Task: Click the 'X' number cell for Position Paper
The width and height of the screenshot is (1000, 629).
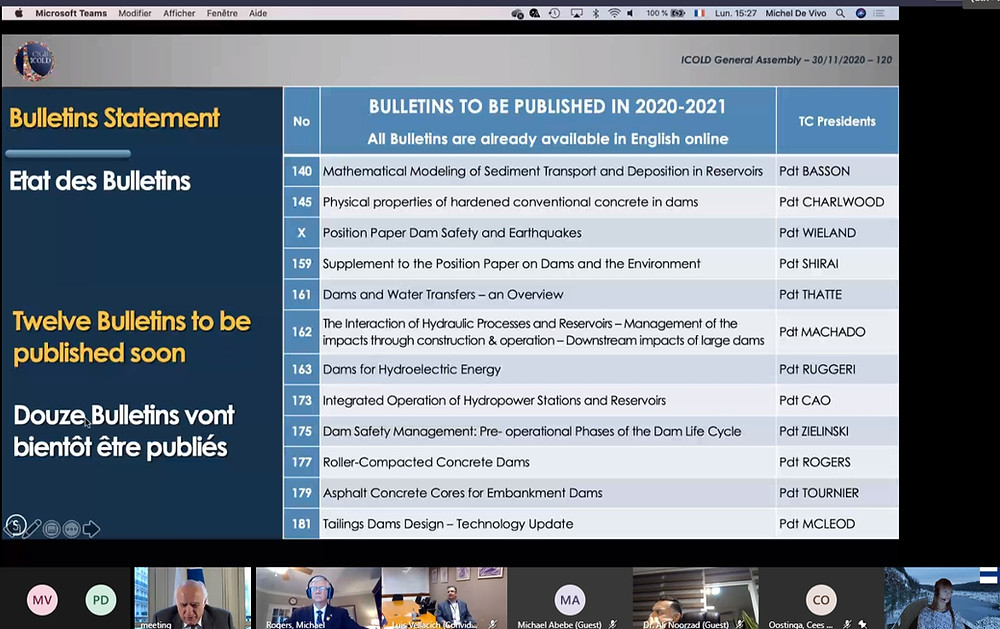Action: [302, 233]
